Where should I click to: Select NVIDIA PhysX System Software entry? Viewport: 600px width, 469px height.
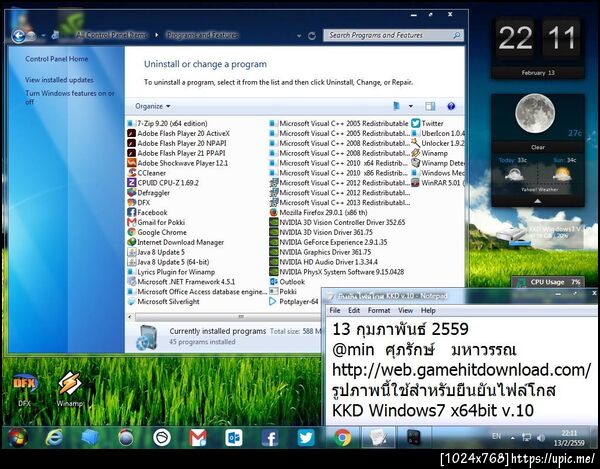[337, 272]
